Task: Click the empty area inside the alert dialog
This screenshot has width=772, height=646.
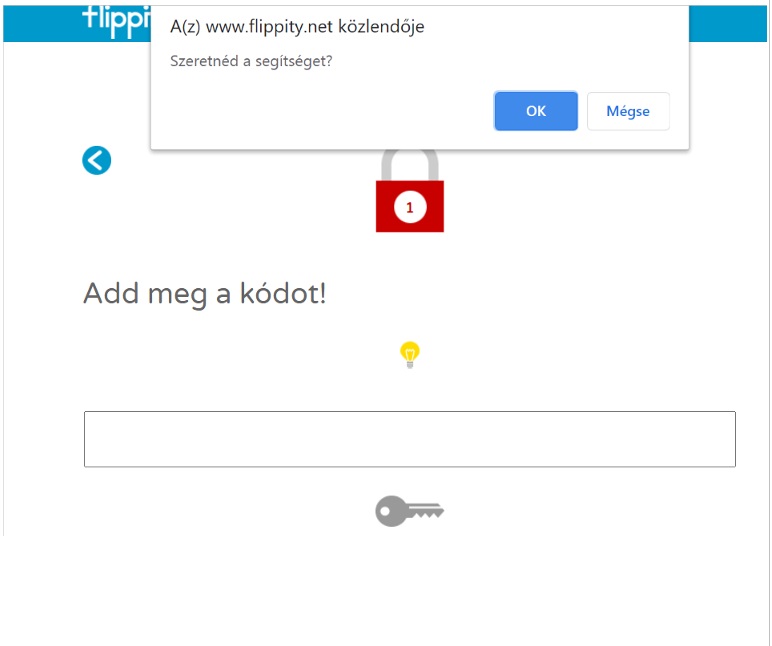Action: click(x=320, y=111)
